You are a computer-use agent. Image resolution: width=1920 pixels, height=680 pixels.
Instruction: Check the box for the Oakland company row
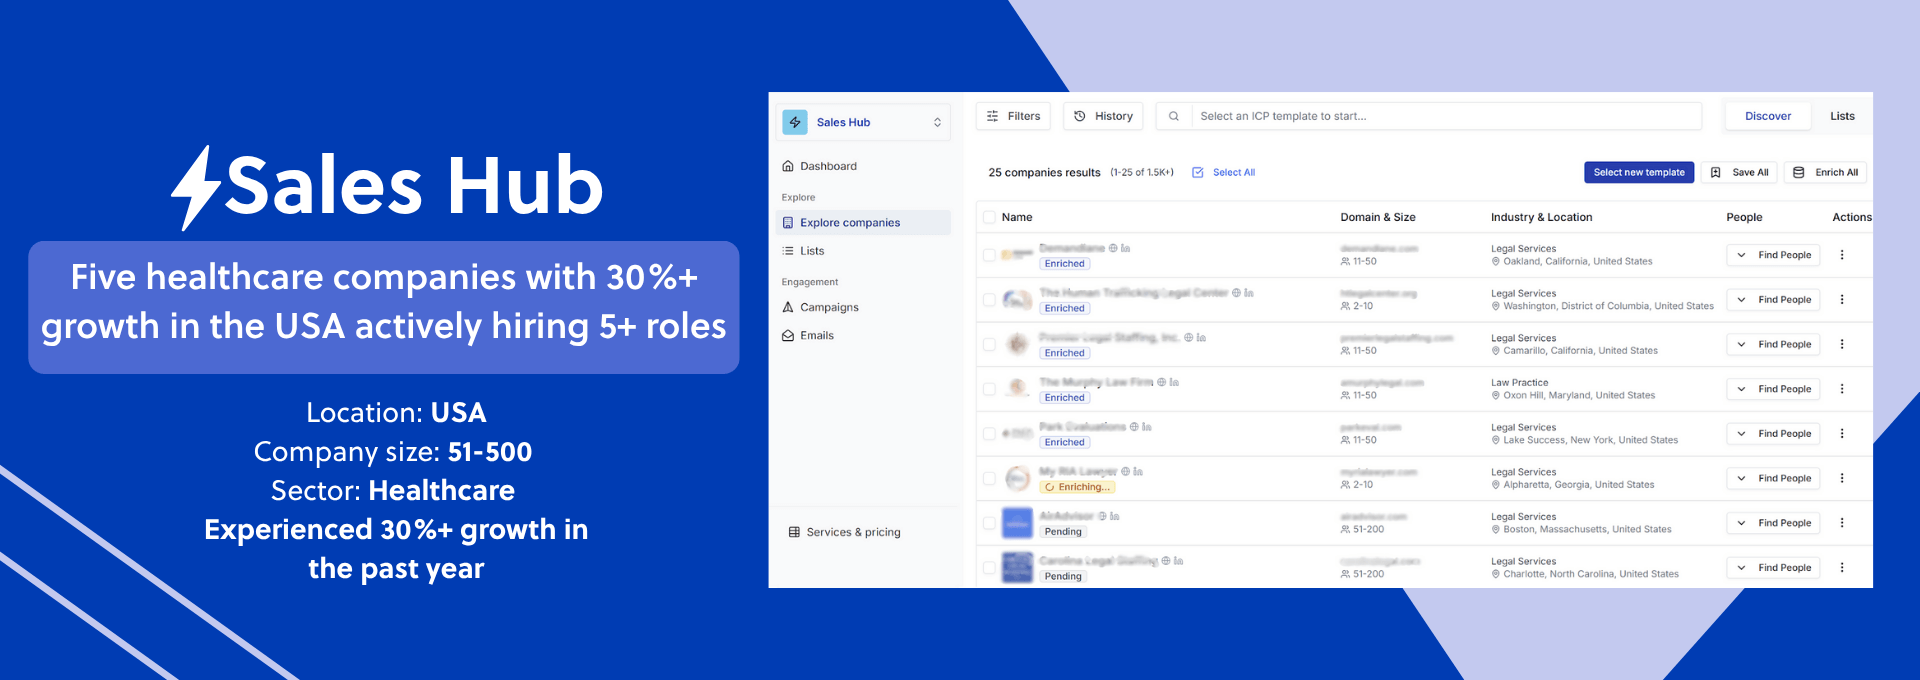tap(989, 255)
